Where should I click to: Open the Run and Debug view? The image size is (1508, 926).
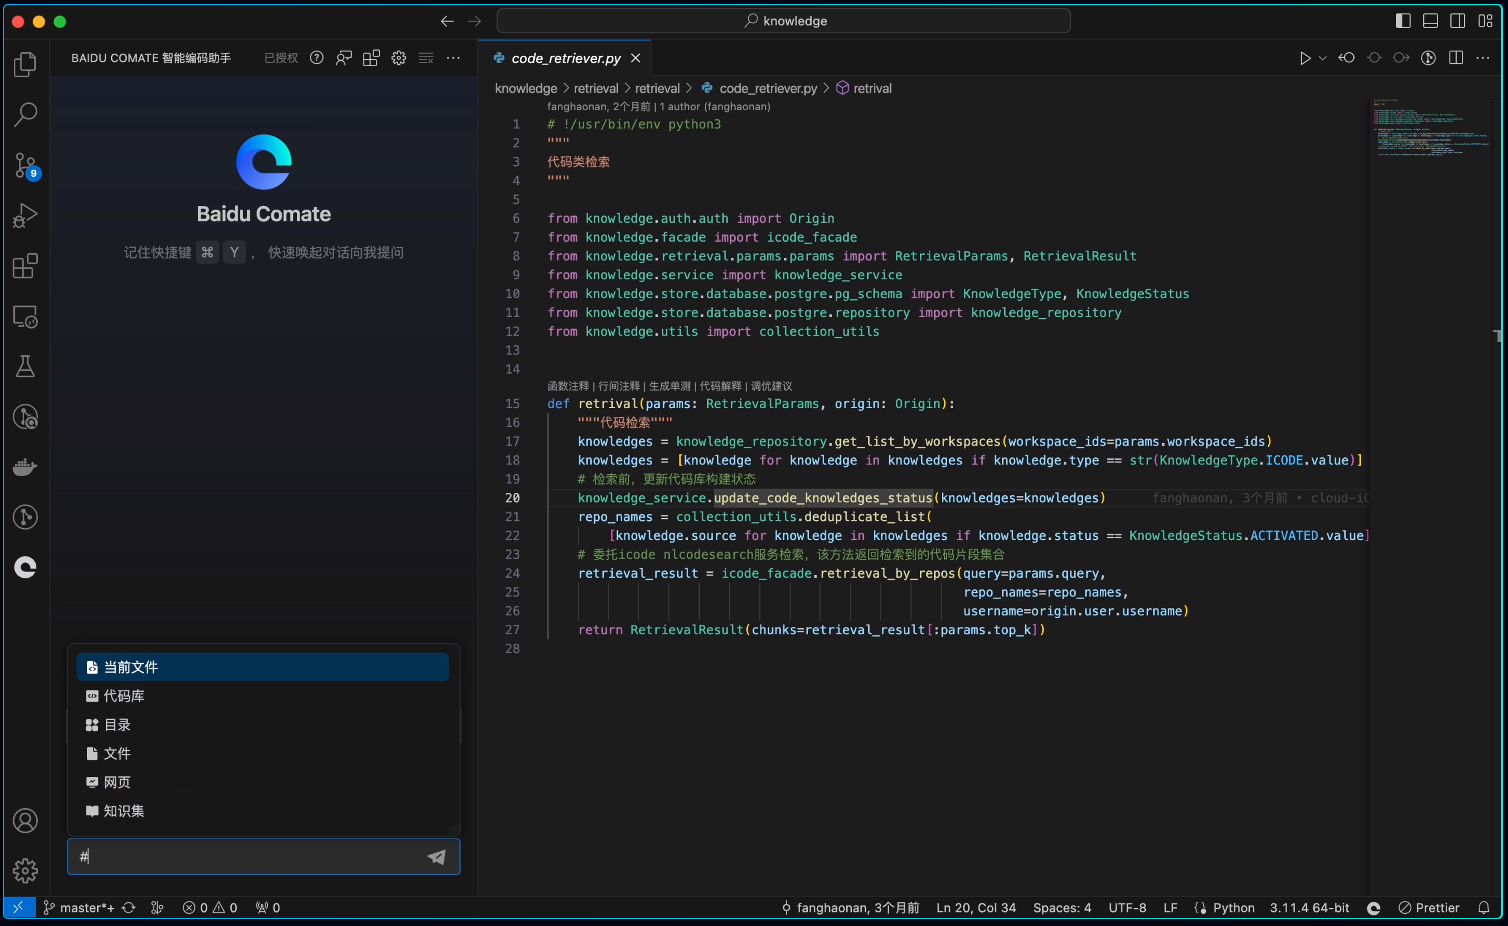click(x=25, y=215)
